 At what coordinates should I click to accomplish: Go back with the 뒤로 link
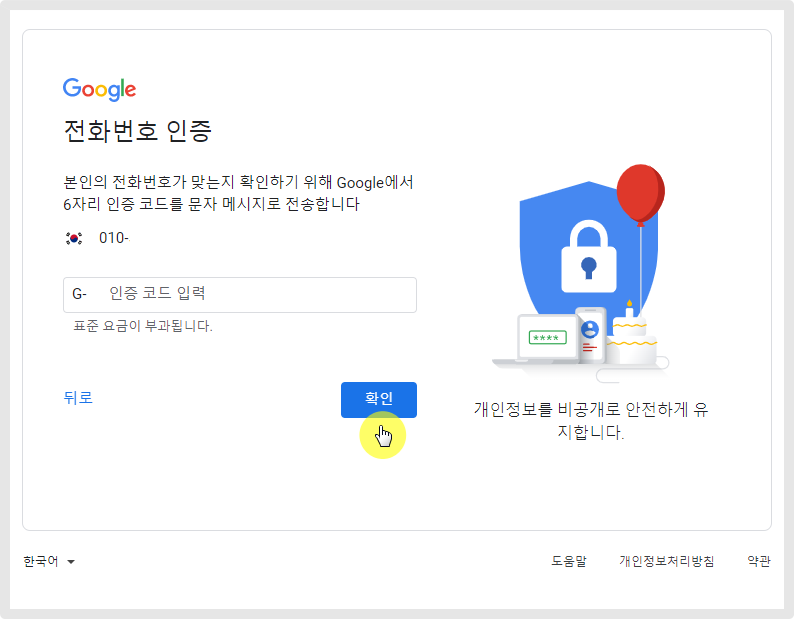[78, 398]
